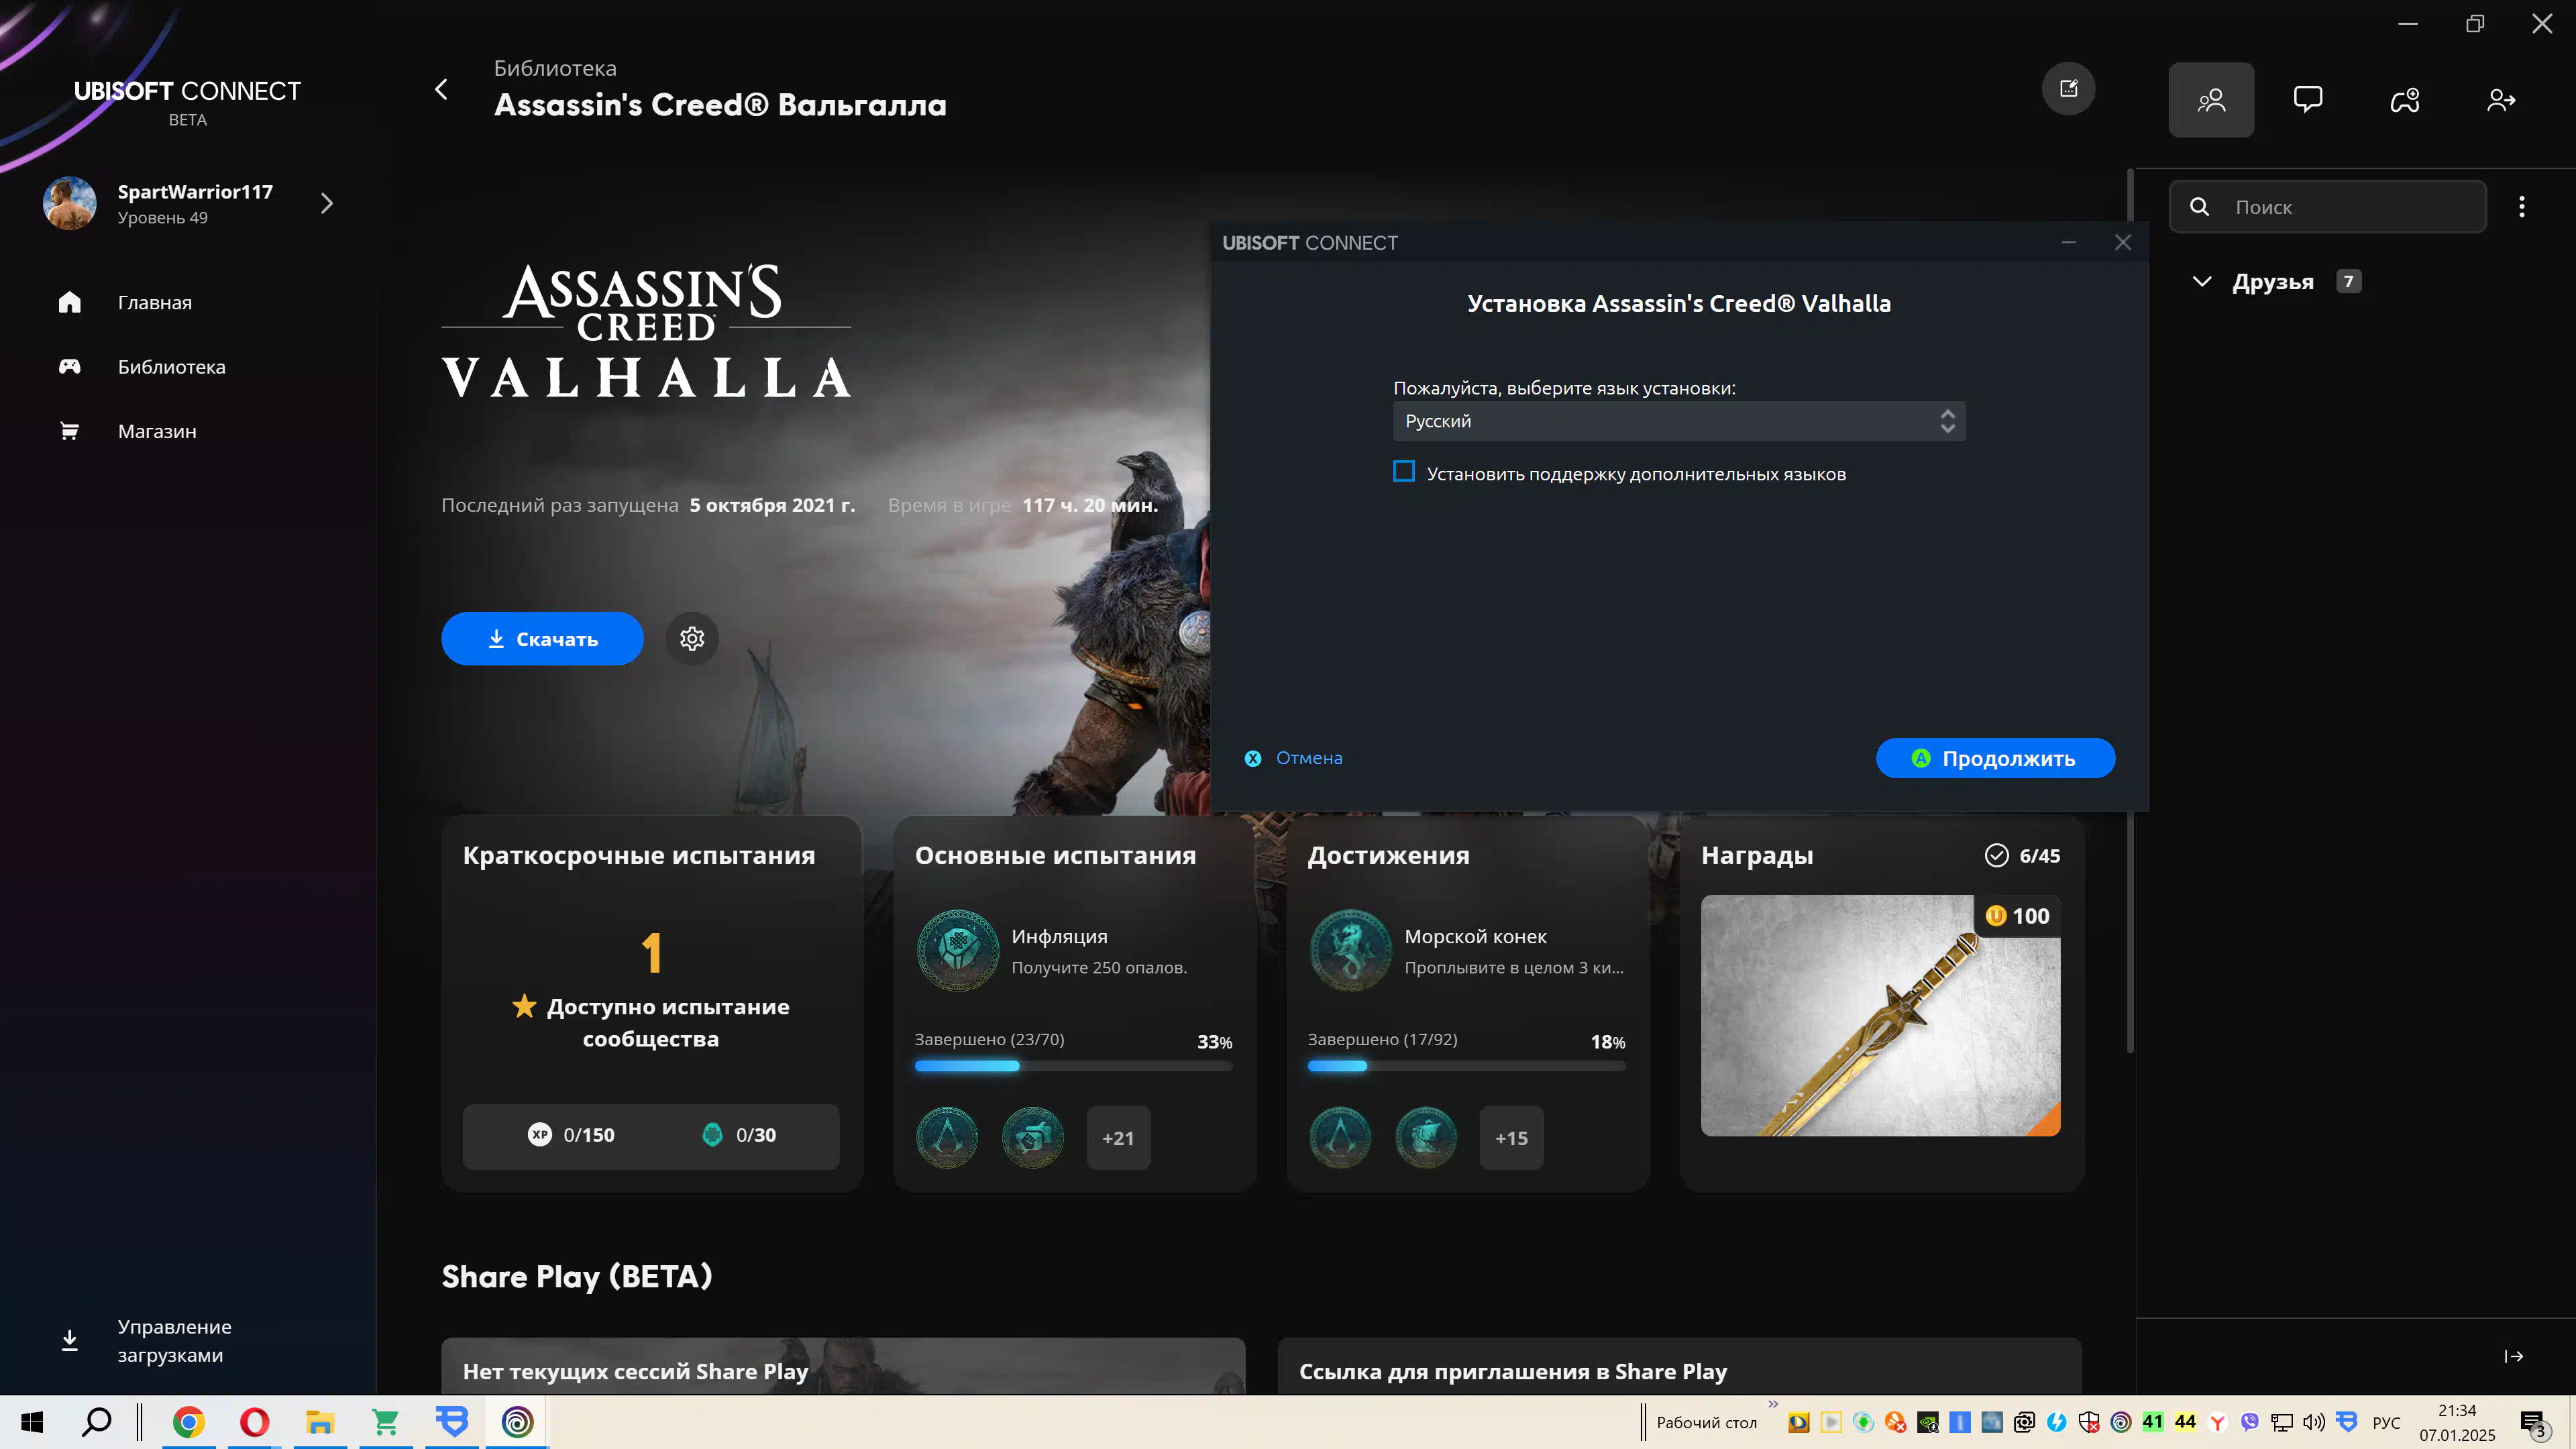Click the Библиотека breadcrumb at top

pyautogui.click(x=555, y=68)
